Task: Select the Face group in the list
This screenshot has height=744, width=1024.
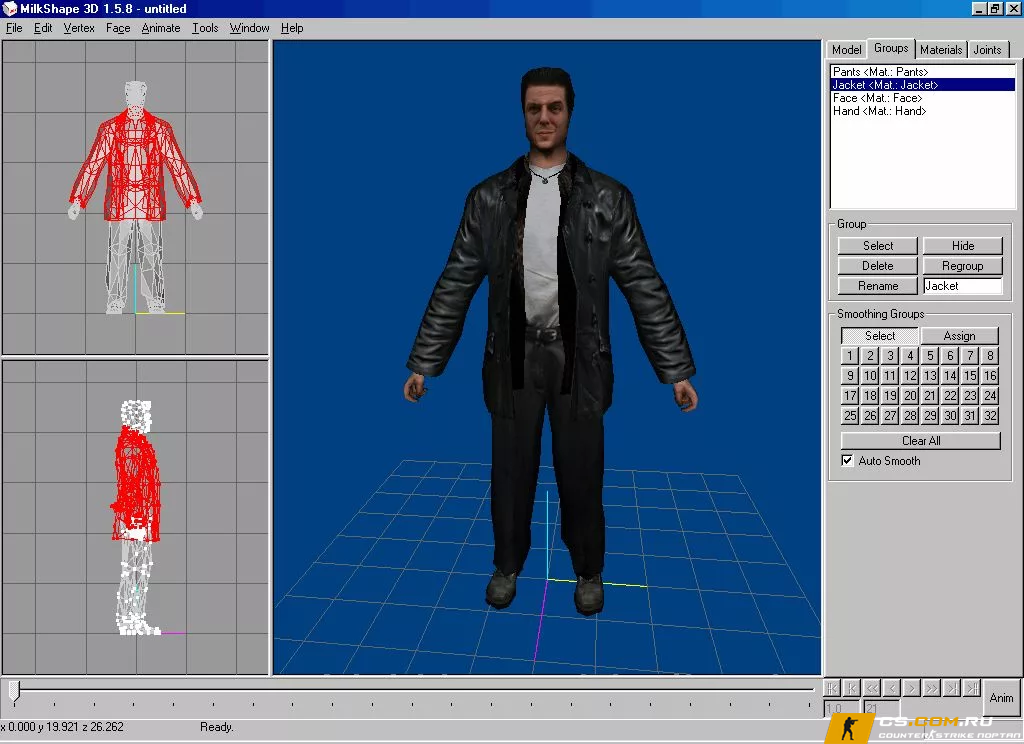Action: (923, 98)
